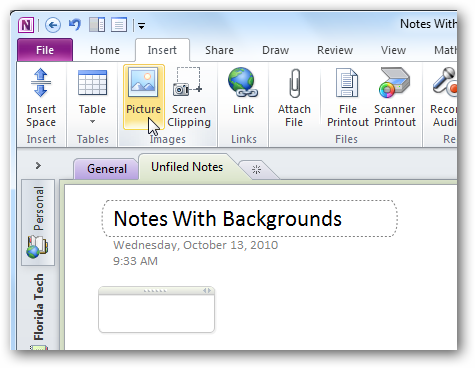Click the 9:33 AM time stamp
475x368 pixels.
pos(135,261)
